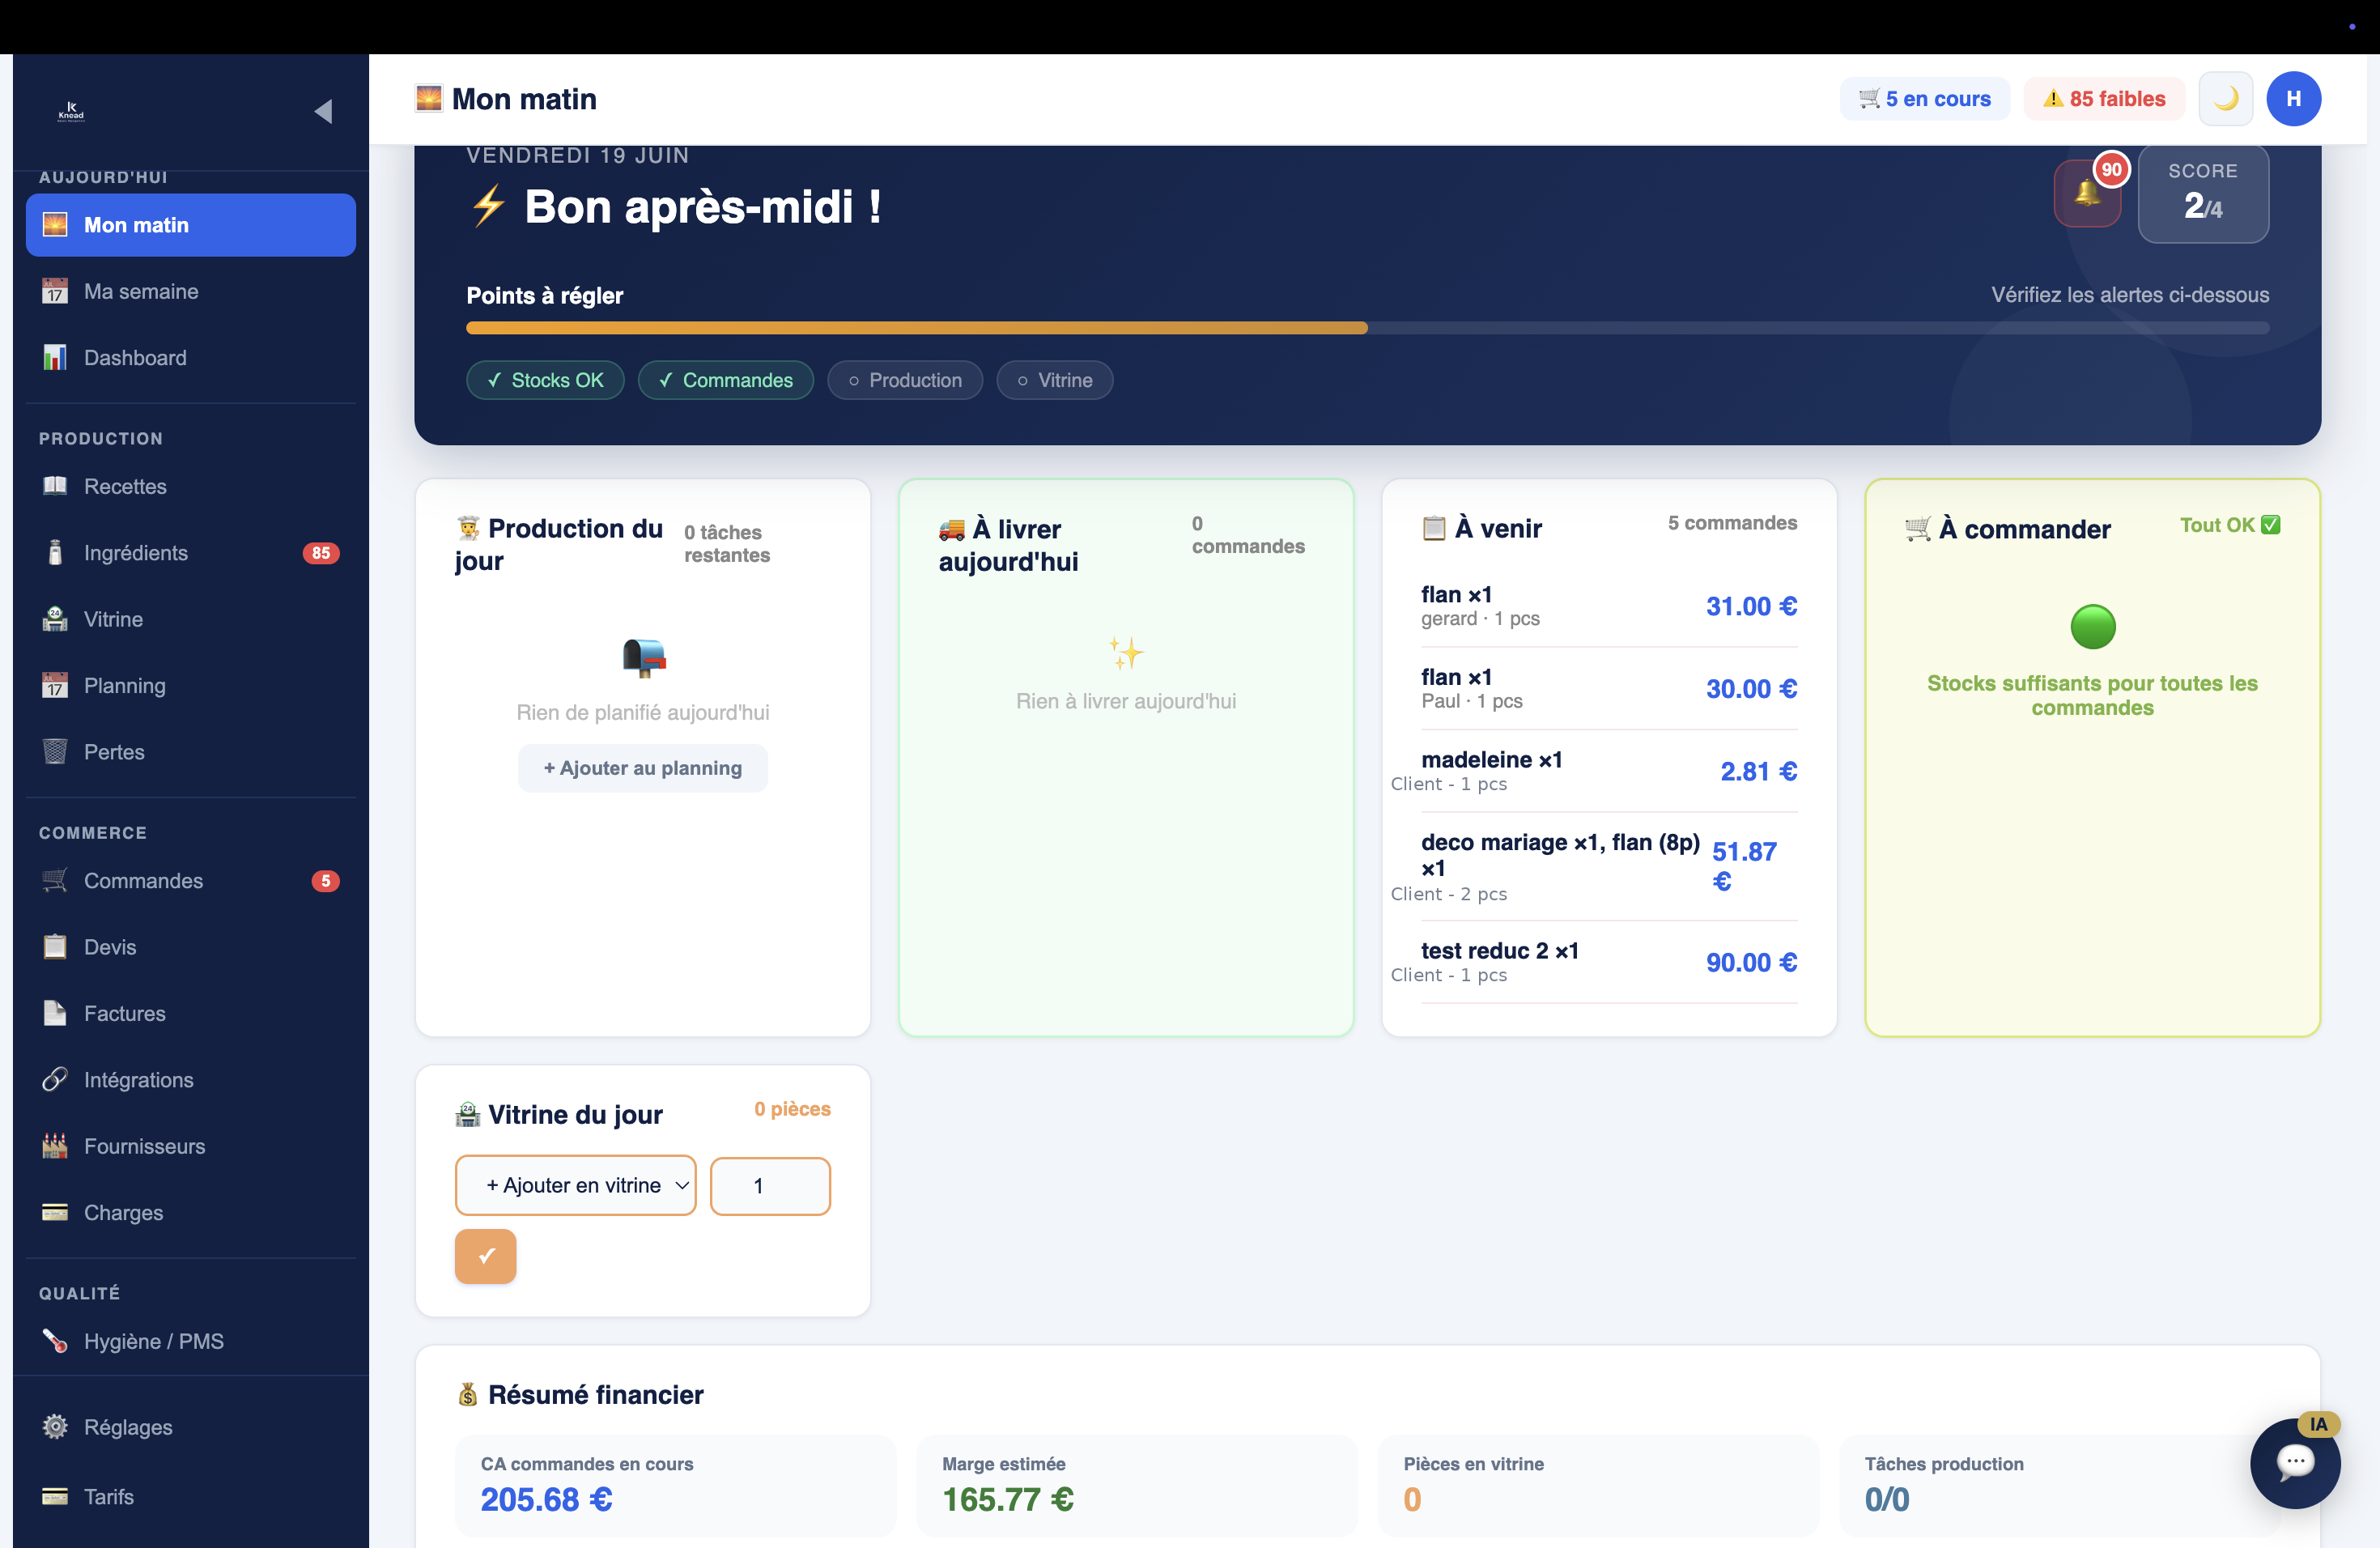Click the Commandes checked status chip
Viewport: 2380px width, 1548px height.
point(726,380)
